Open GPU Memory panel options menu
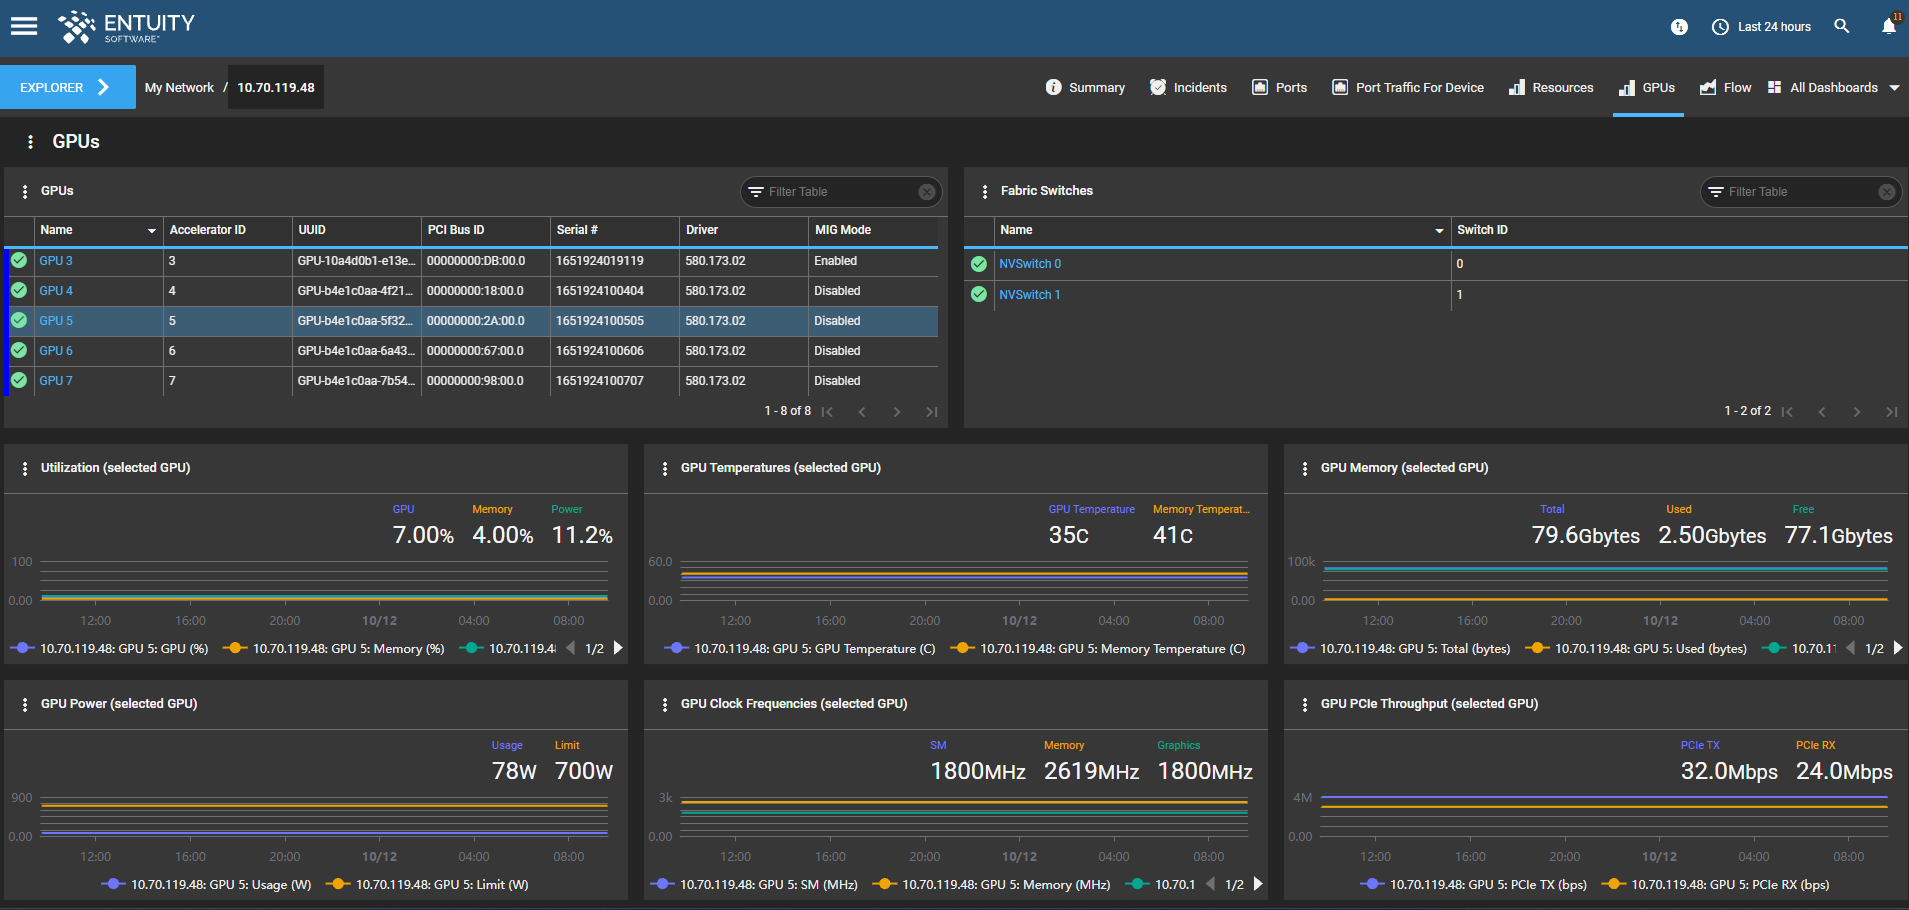 tap(1305, 468)
